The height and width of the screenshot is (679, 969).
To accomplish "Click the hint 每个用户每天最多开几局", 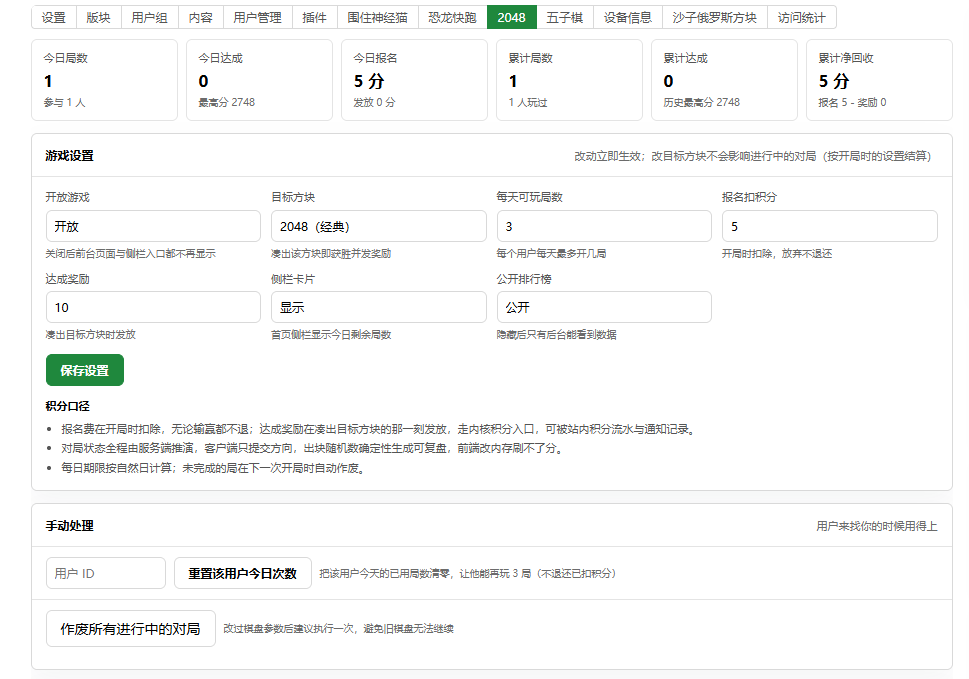I will [x=551, y=253].
